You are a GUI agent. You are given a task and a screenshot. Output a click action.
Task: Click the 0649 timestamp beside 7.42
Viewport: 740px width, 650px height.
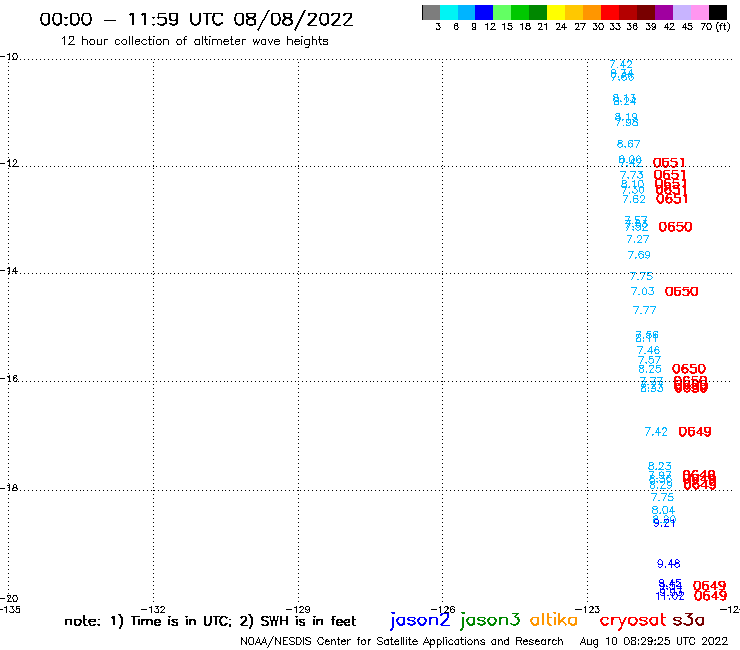[695, 431]
